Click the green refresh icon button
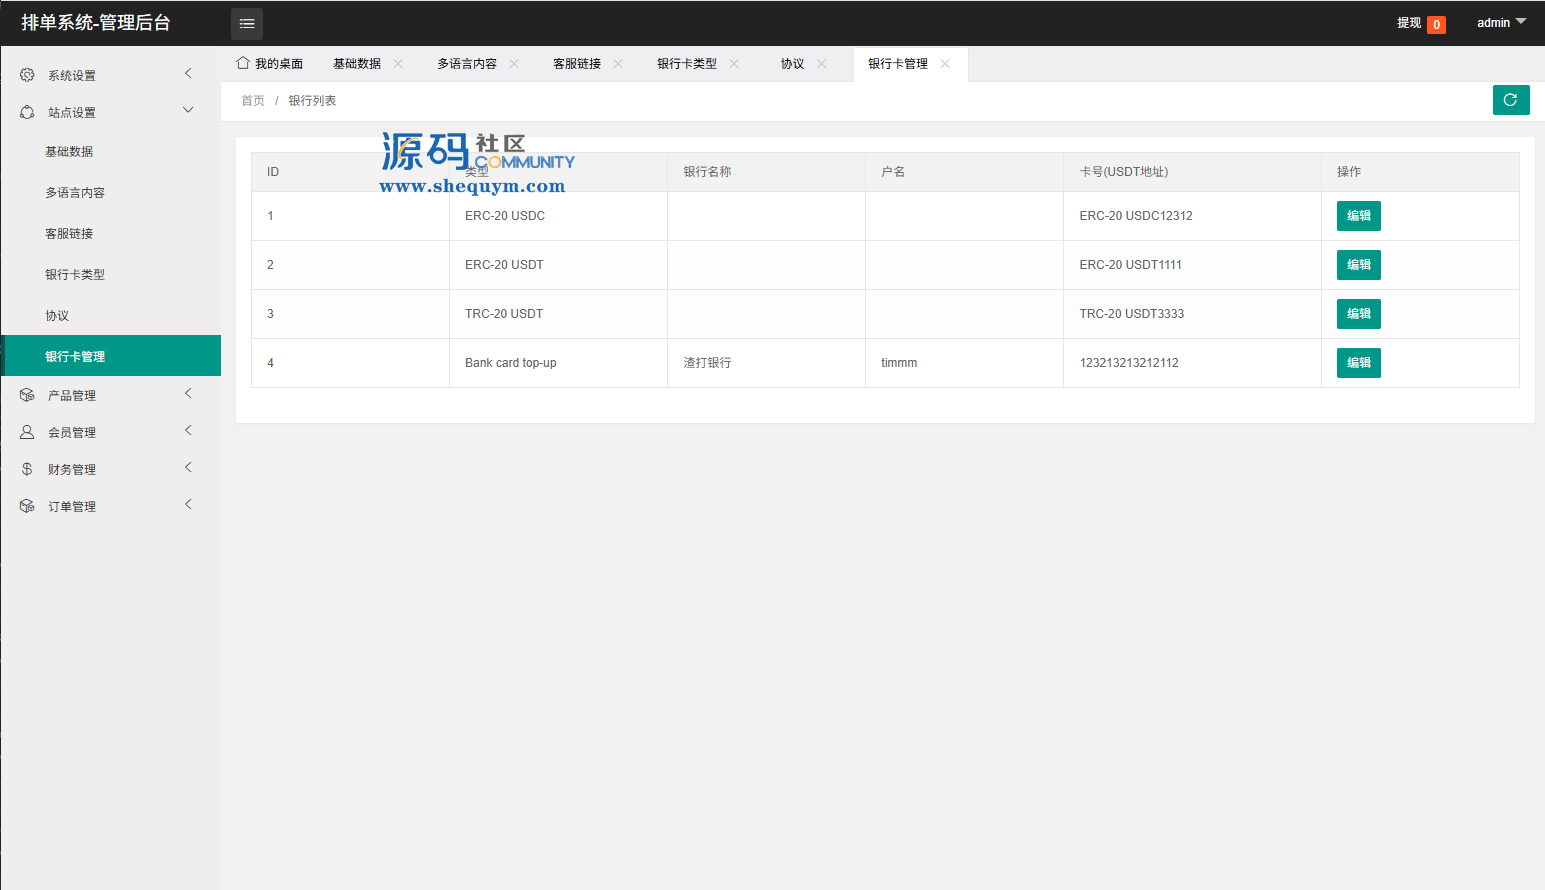The height and width of the screenshot is (890, 1545). coord(1510,100)
